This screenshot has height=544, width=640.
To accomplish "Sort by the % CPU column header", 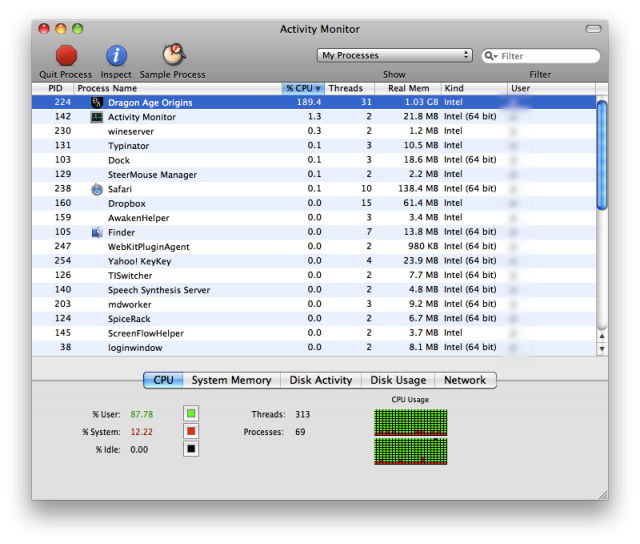I will (x=303, y=88).
